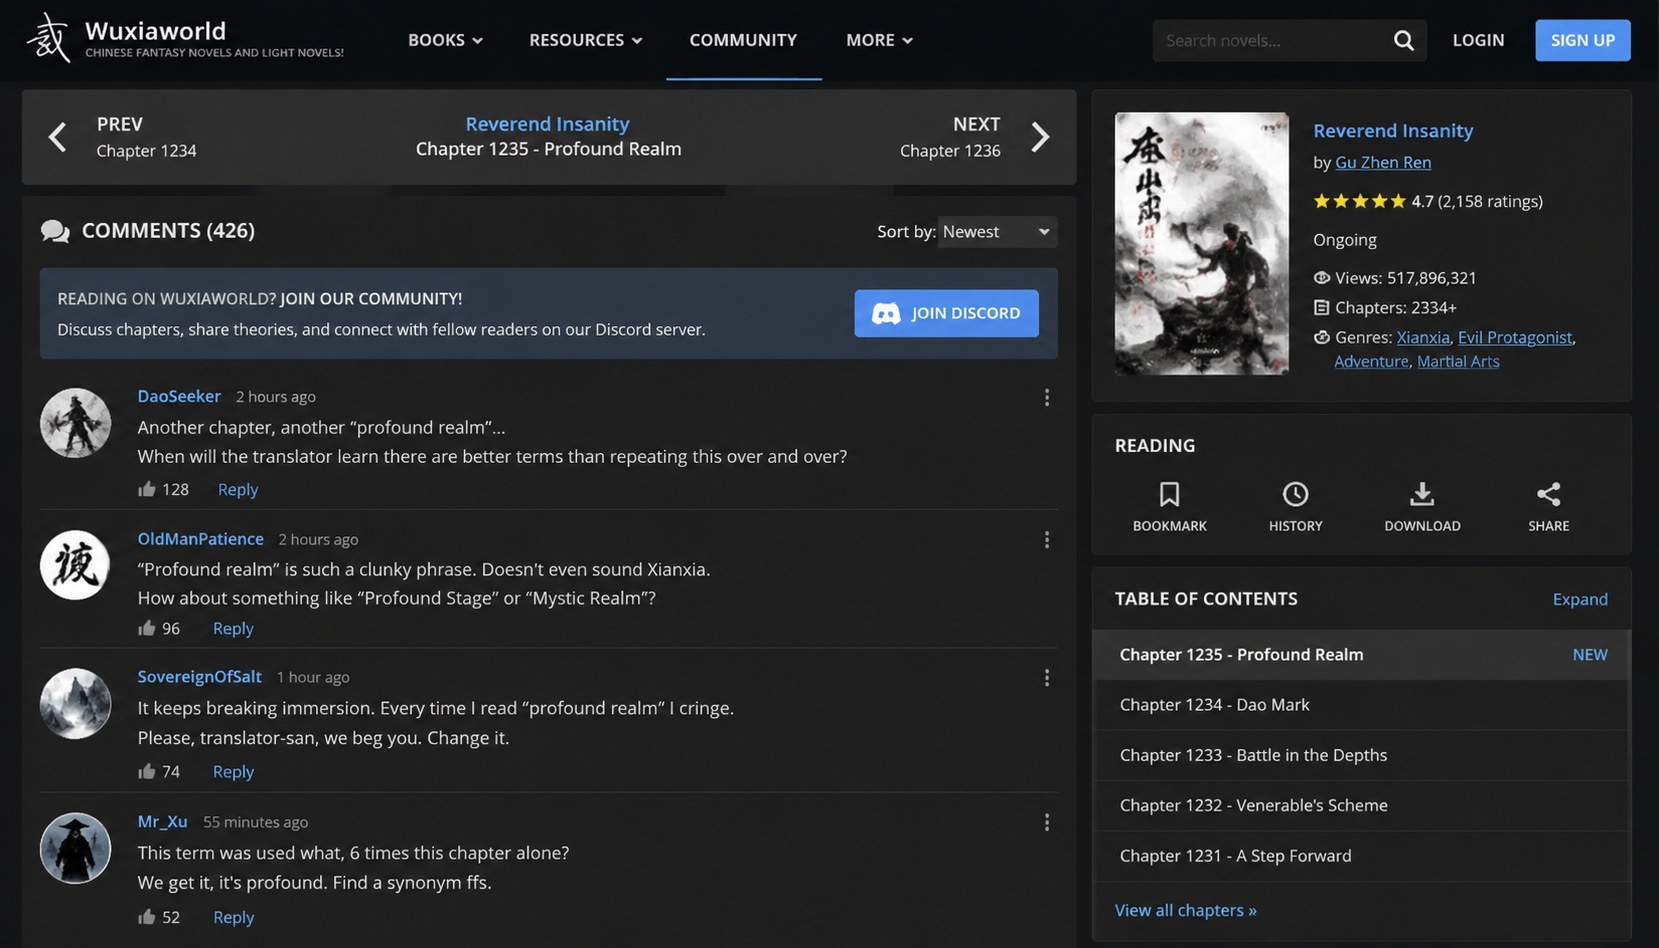The width and height of the screenshot is (1659, 948).
Task: Click the Bookmark icon
Action: click(x=1169, y=494)
